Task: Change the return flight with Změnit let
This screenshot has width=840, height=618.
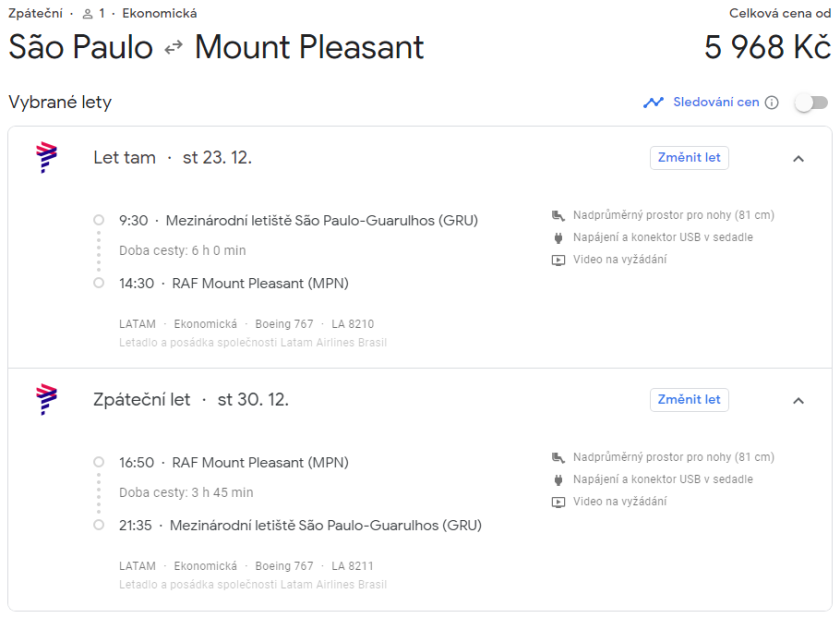Action: [x=689, y=400]
